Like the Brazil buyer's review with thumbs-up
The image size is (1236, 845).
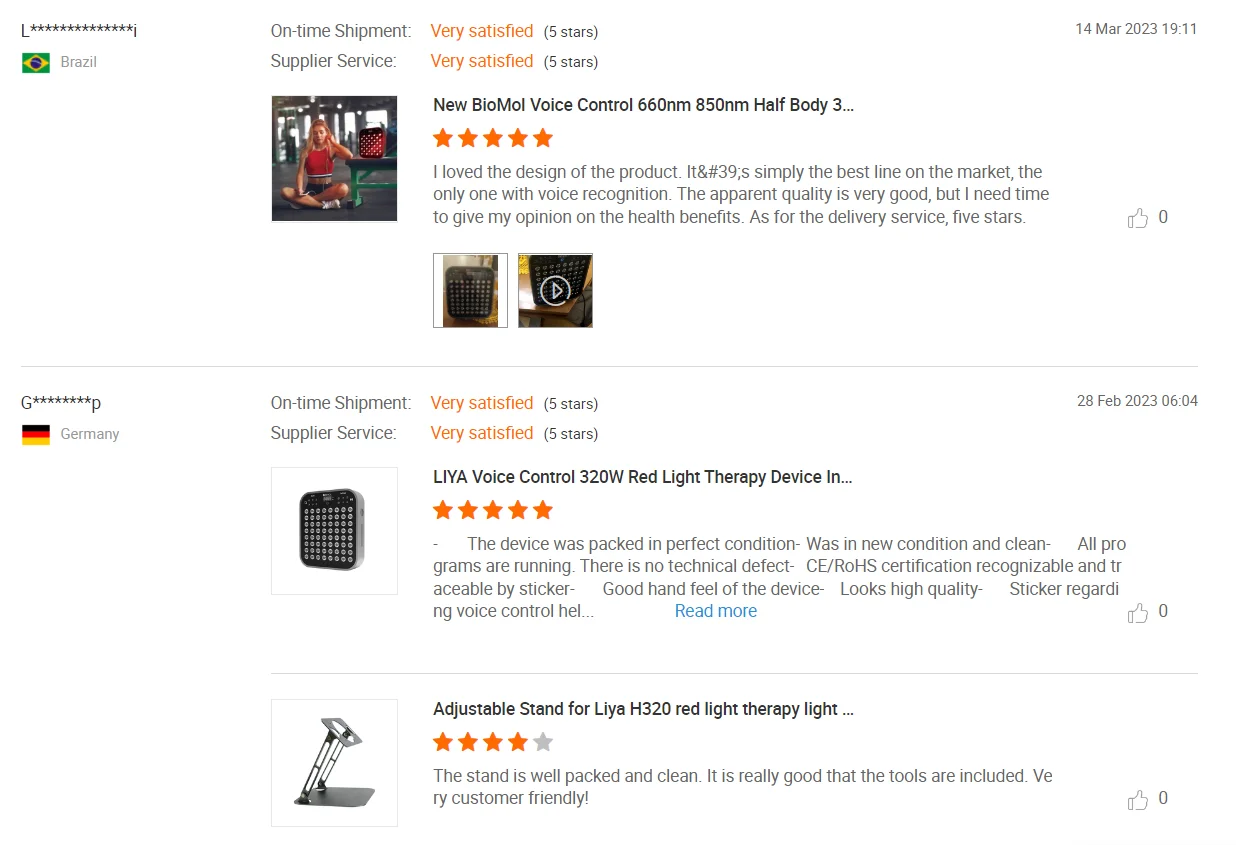point(1138,218)
